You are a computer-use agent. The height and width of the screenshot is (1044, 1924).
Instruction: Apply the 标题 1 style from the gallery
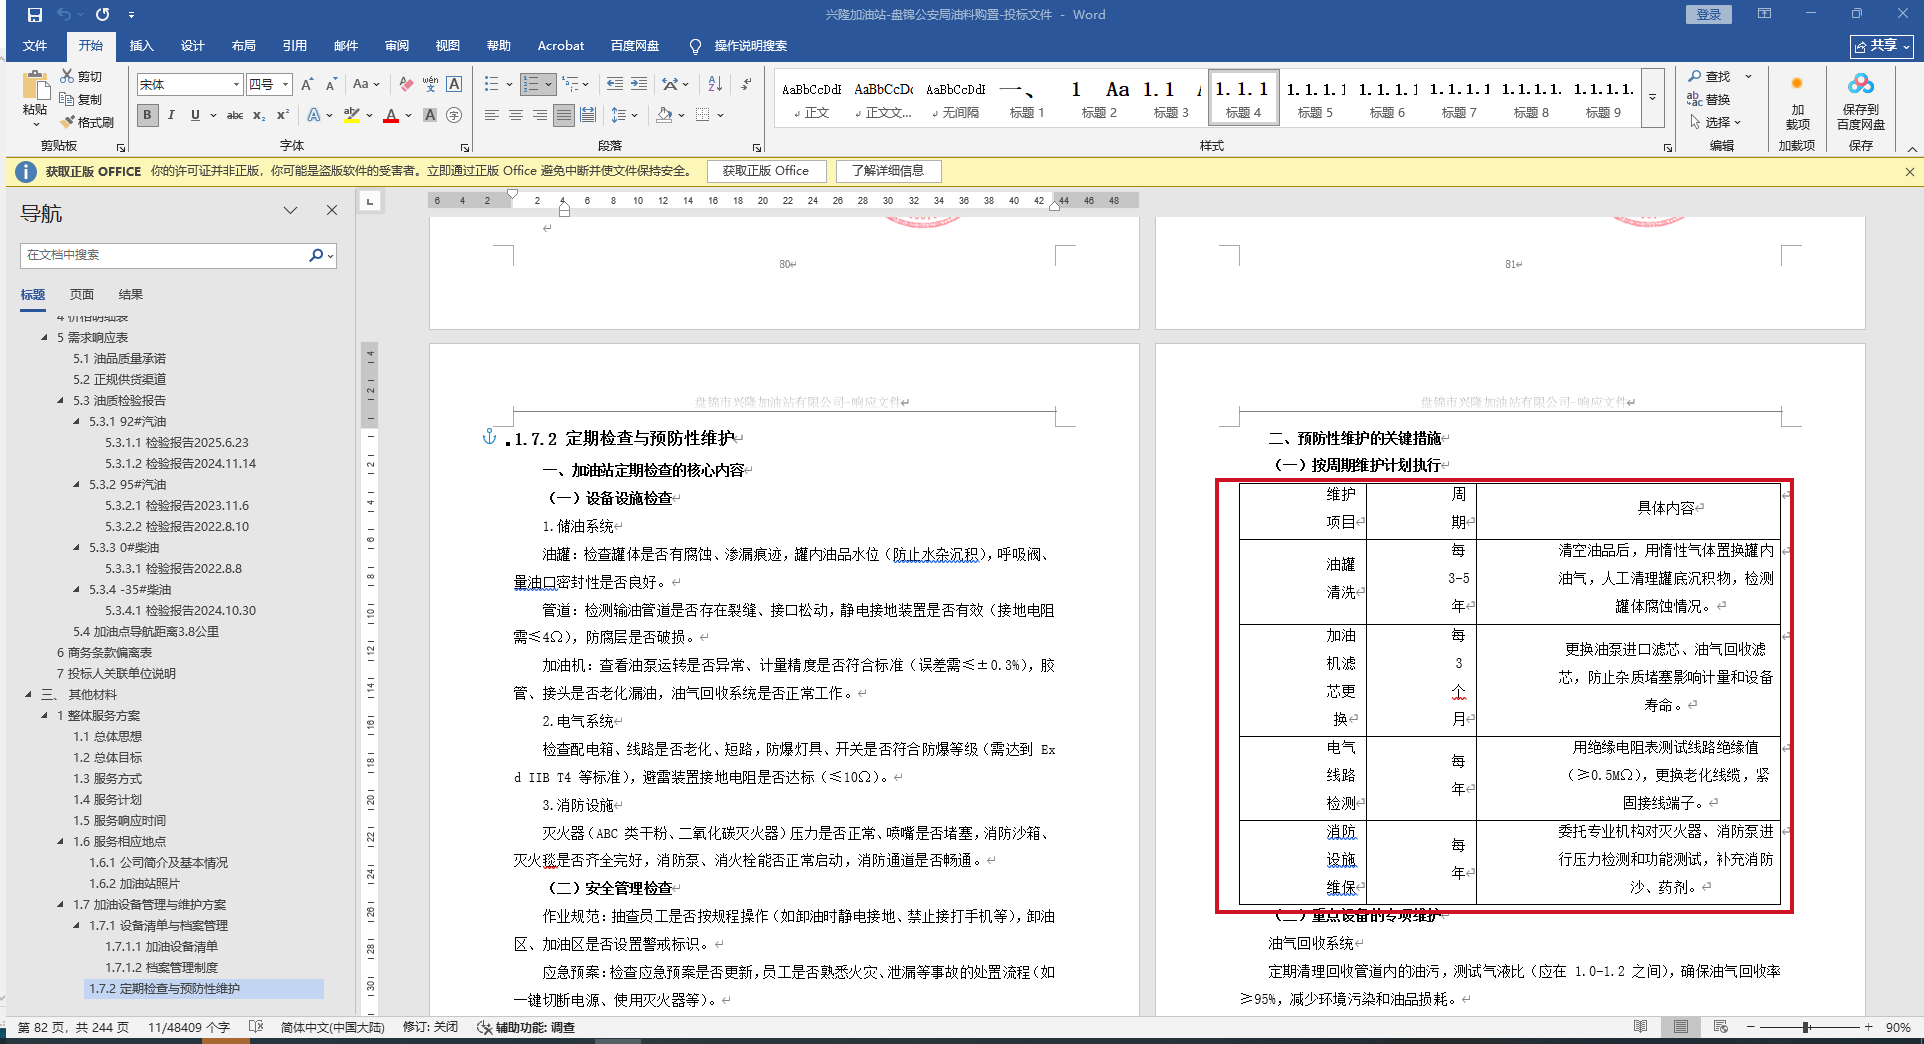(1026, 98)
